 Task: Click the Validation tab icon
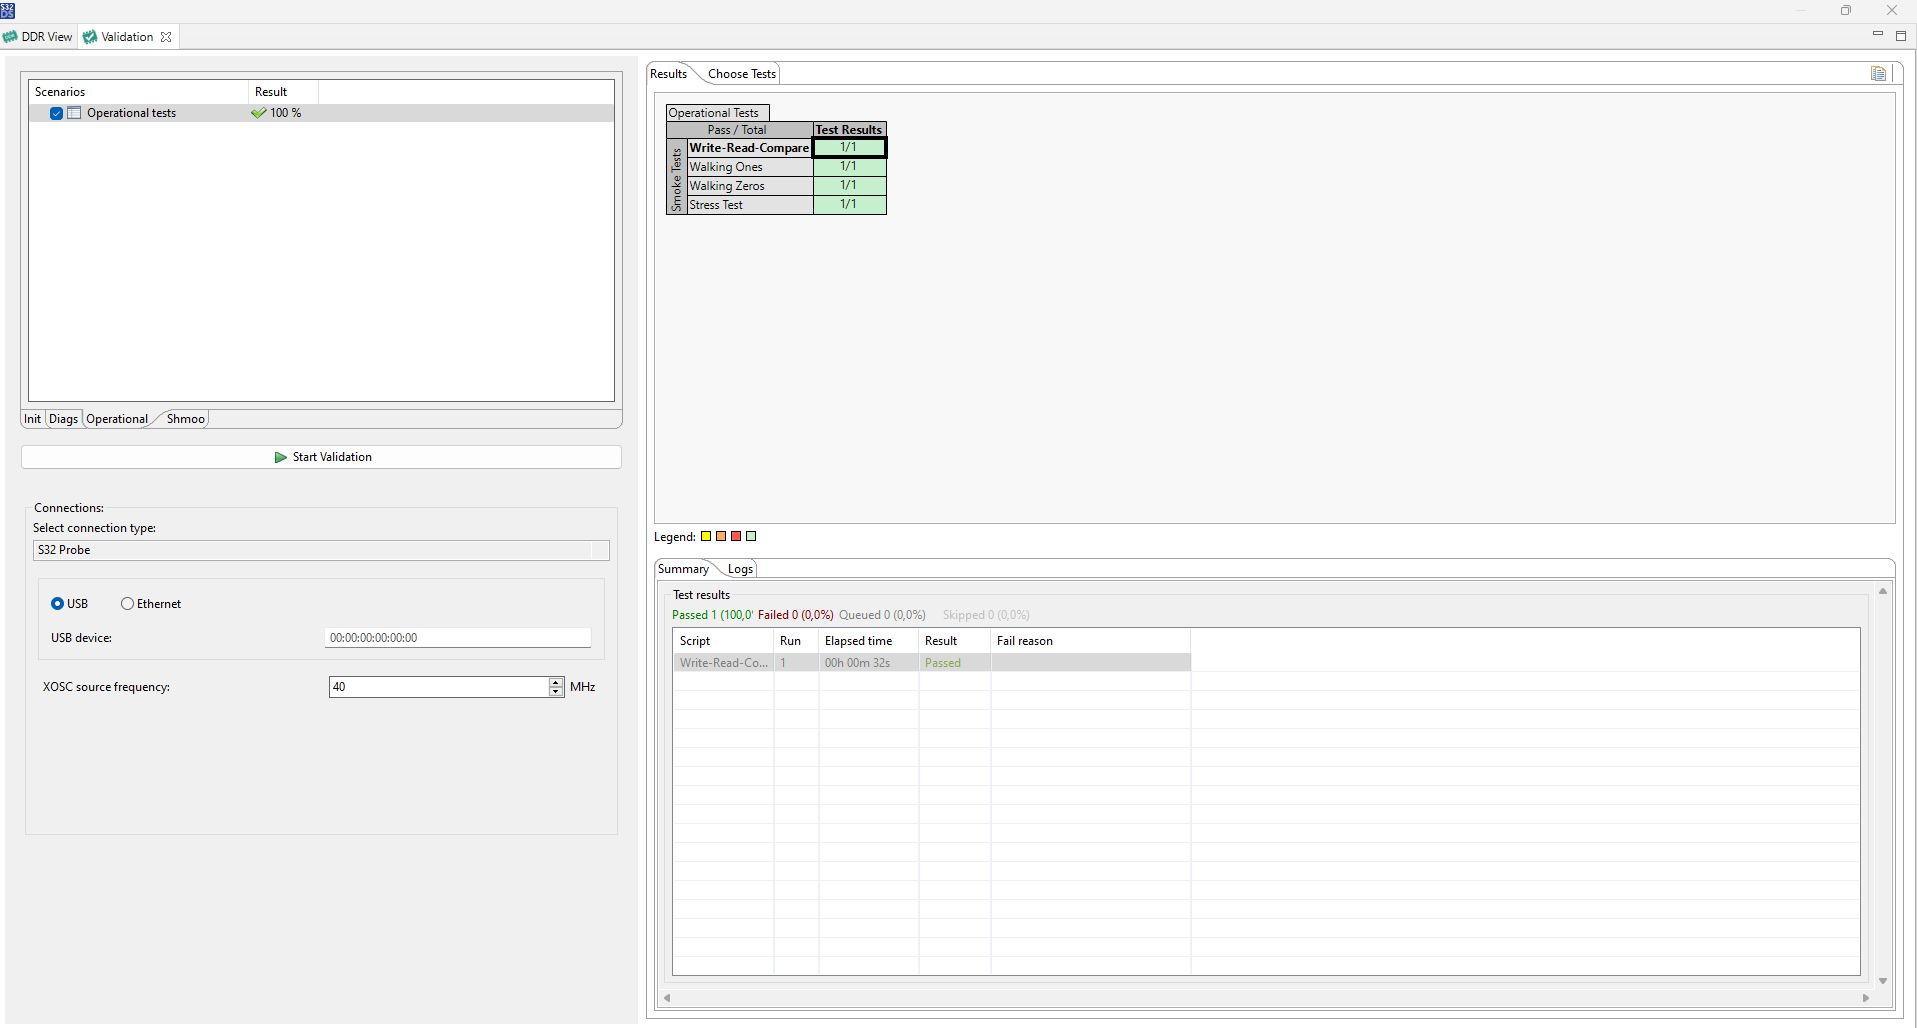tap(90, 36)
